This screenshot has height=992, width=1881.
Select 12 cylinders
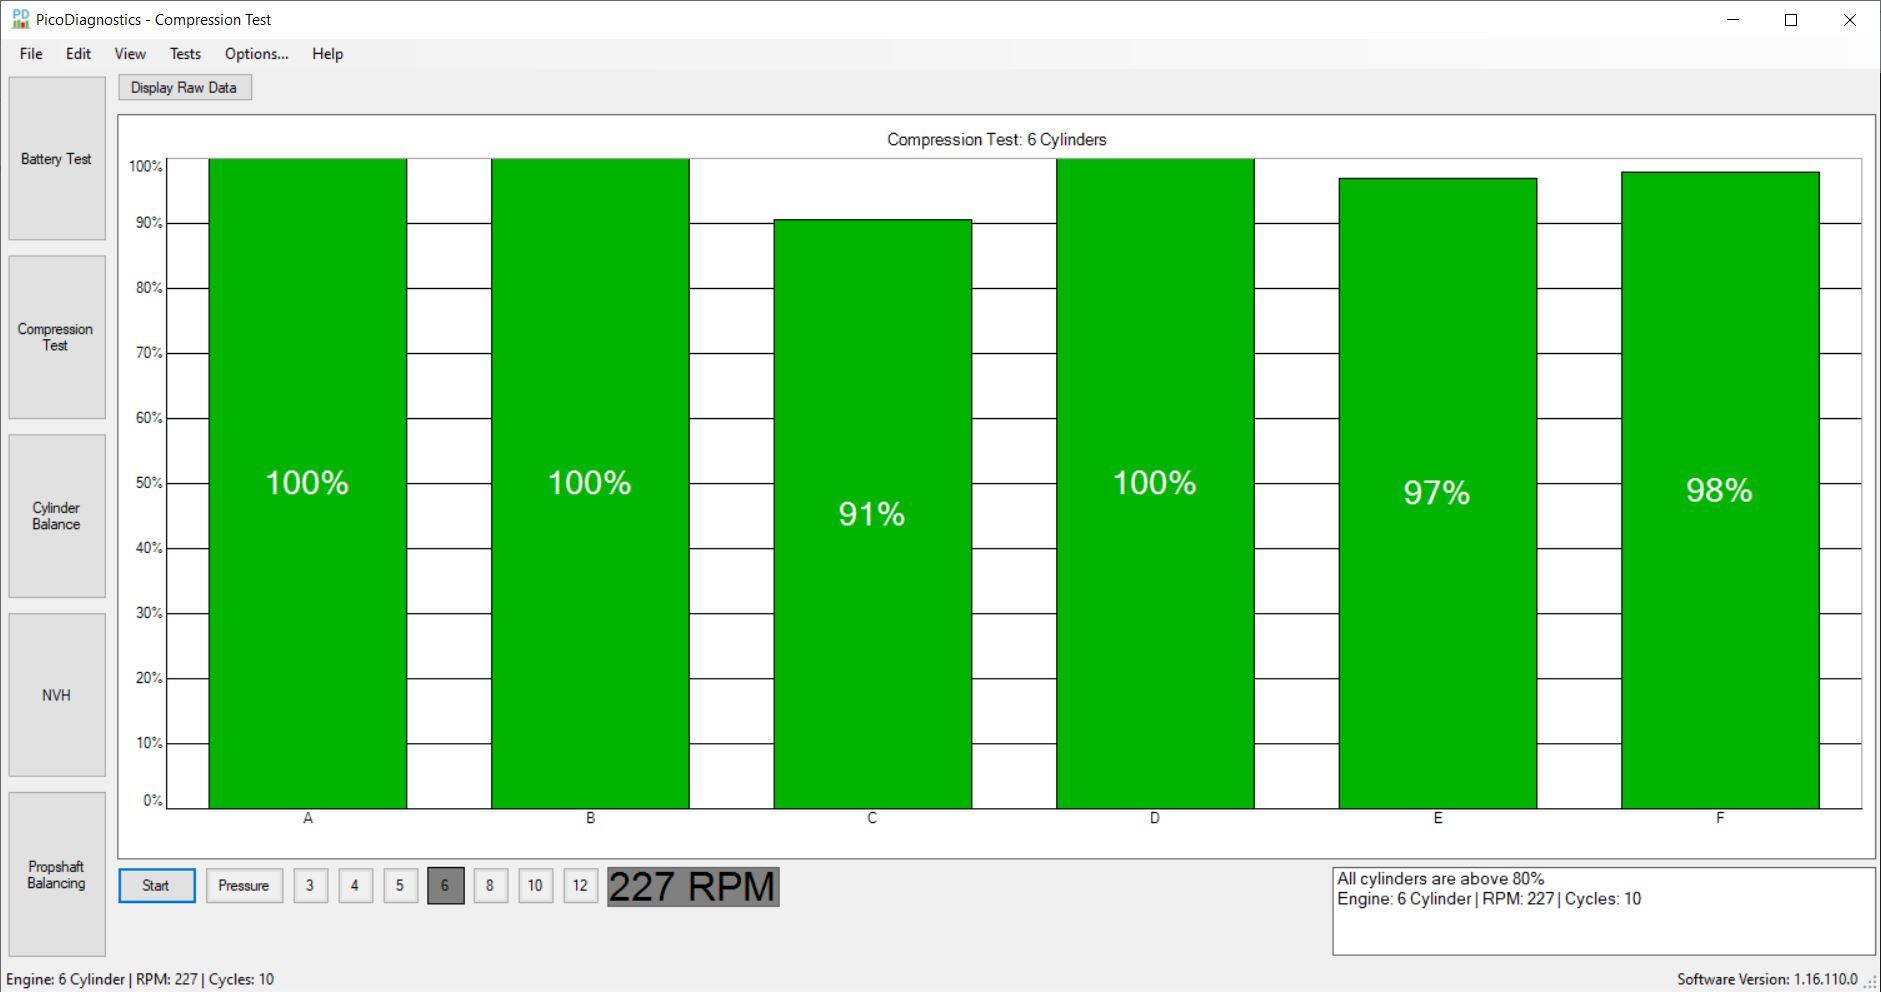pos(580,886)
